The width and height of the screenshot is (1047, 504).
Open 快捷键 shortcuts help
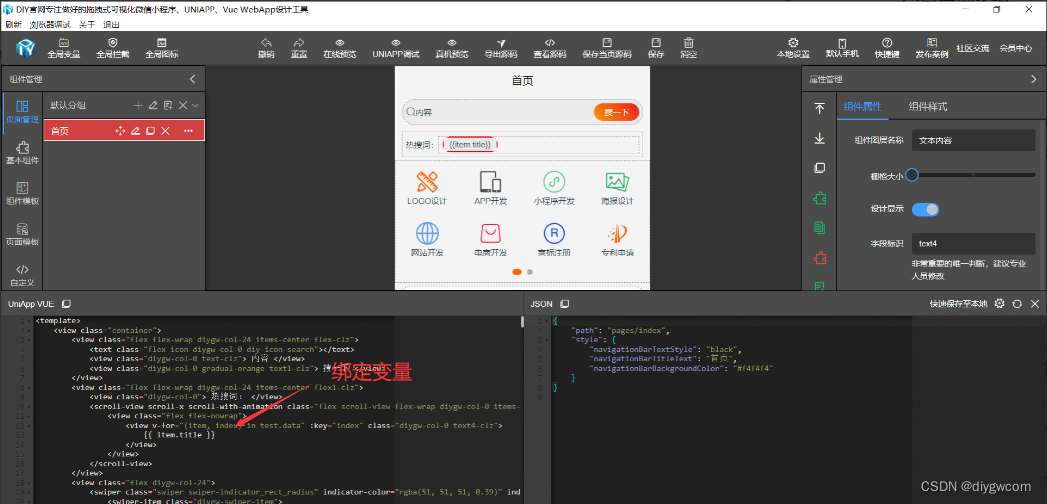click(x=887, y=48)
